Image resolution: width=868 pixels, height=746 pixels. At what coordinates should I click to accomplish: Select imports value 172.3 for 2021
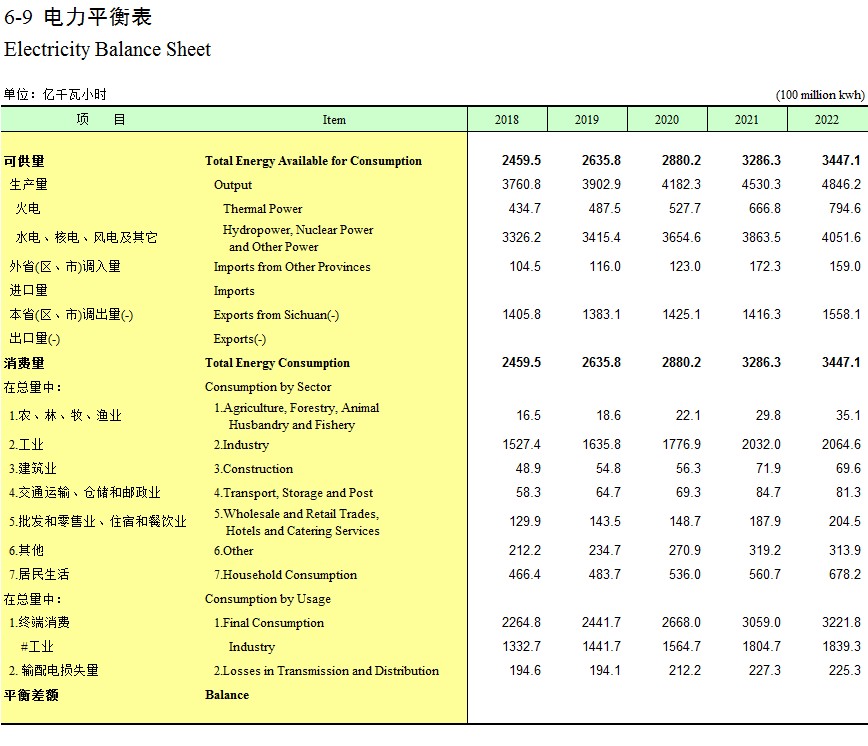tap(765, 266)
